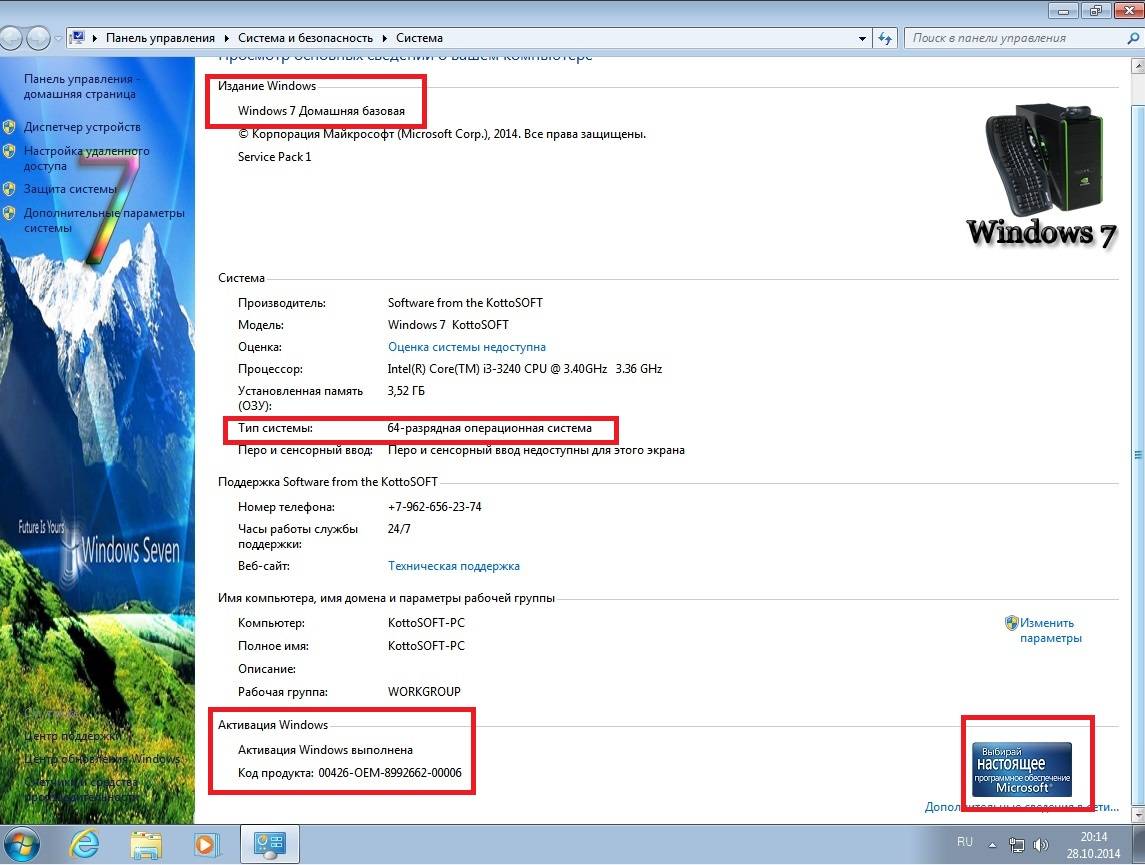Select the Control Panel taskbar button
1145x865 pixels.
[x=269, y=845]
